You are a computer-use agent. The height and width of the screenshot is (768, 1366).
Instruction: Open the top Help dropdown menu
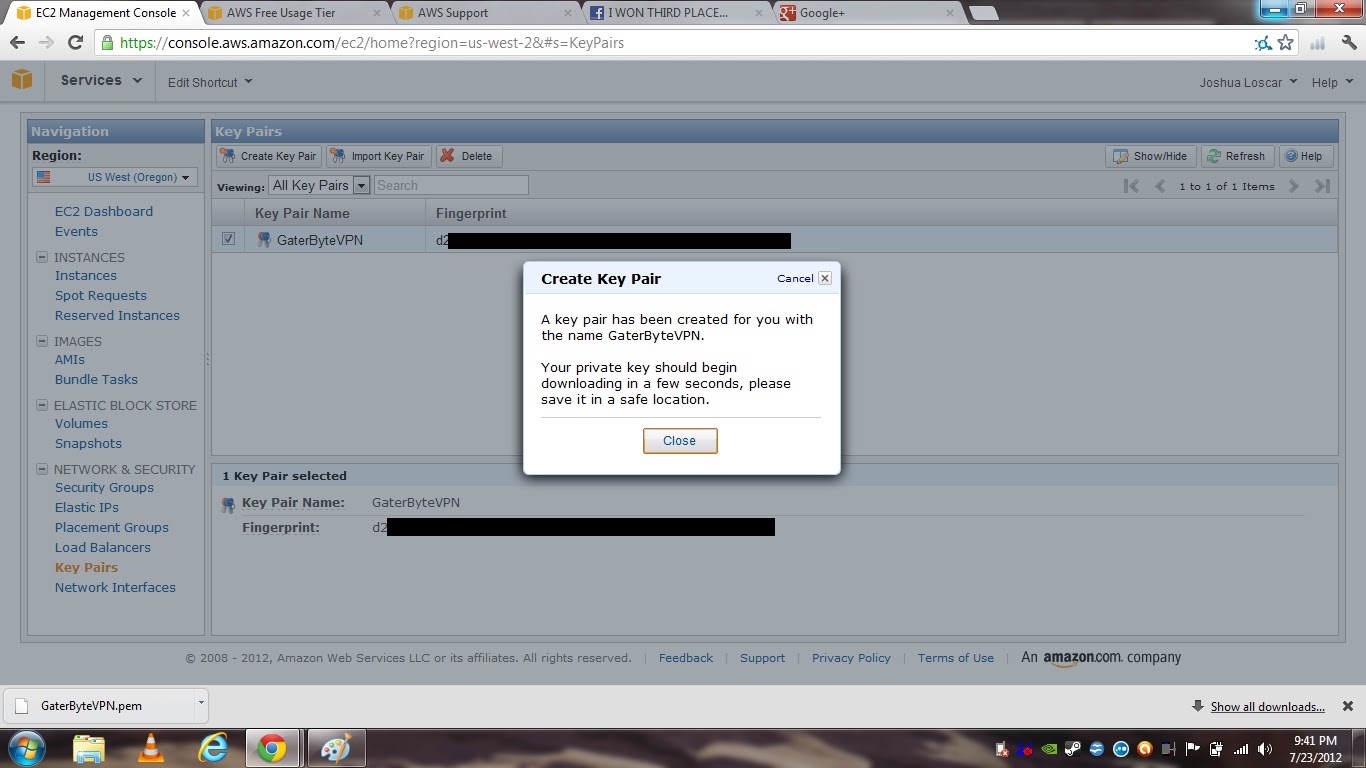tap(1331, 82)
